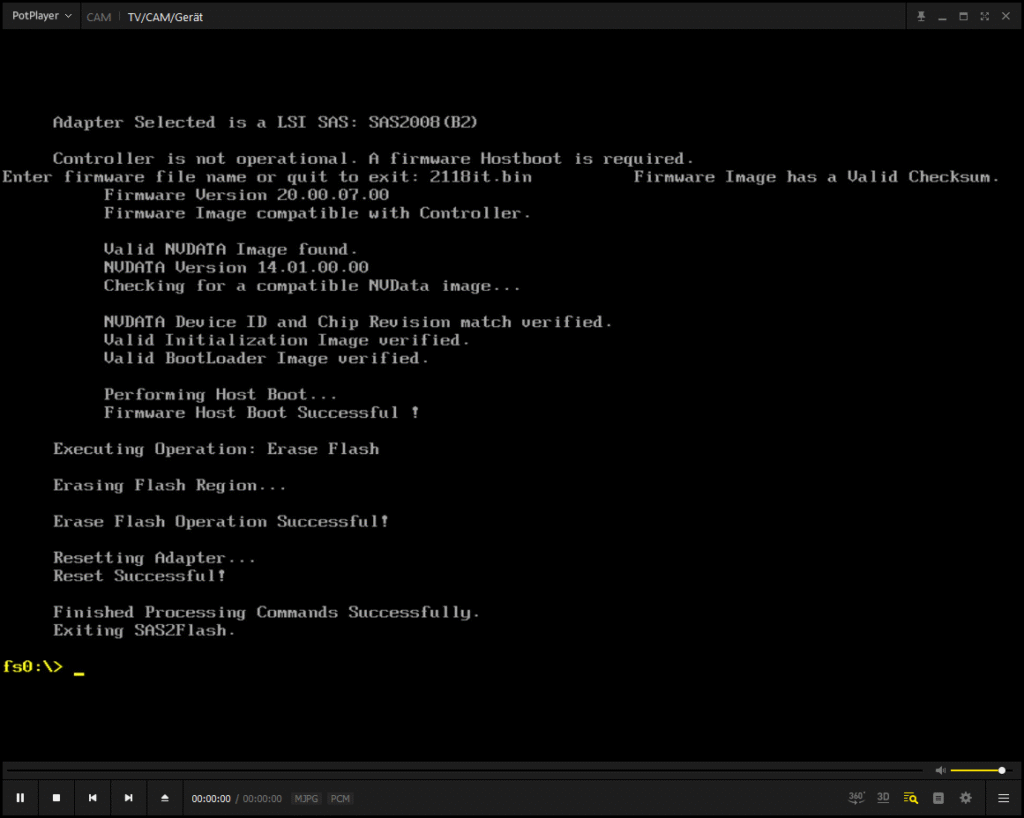Open the PotPlayer main menu dropdown

coord(41,16)
